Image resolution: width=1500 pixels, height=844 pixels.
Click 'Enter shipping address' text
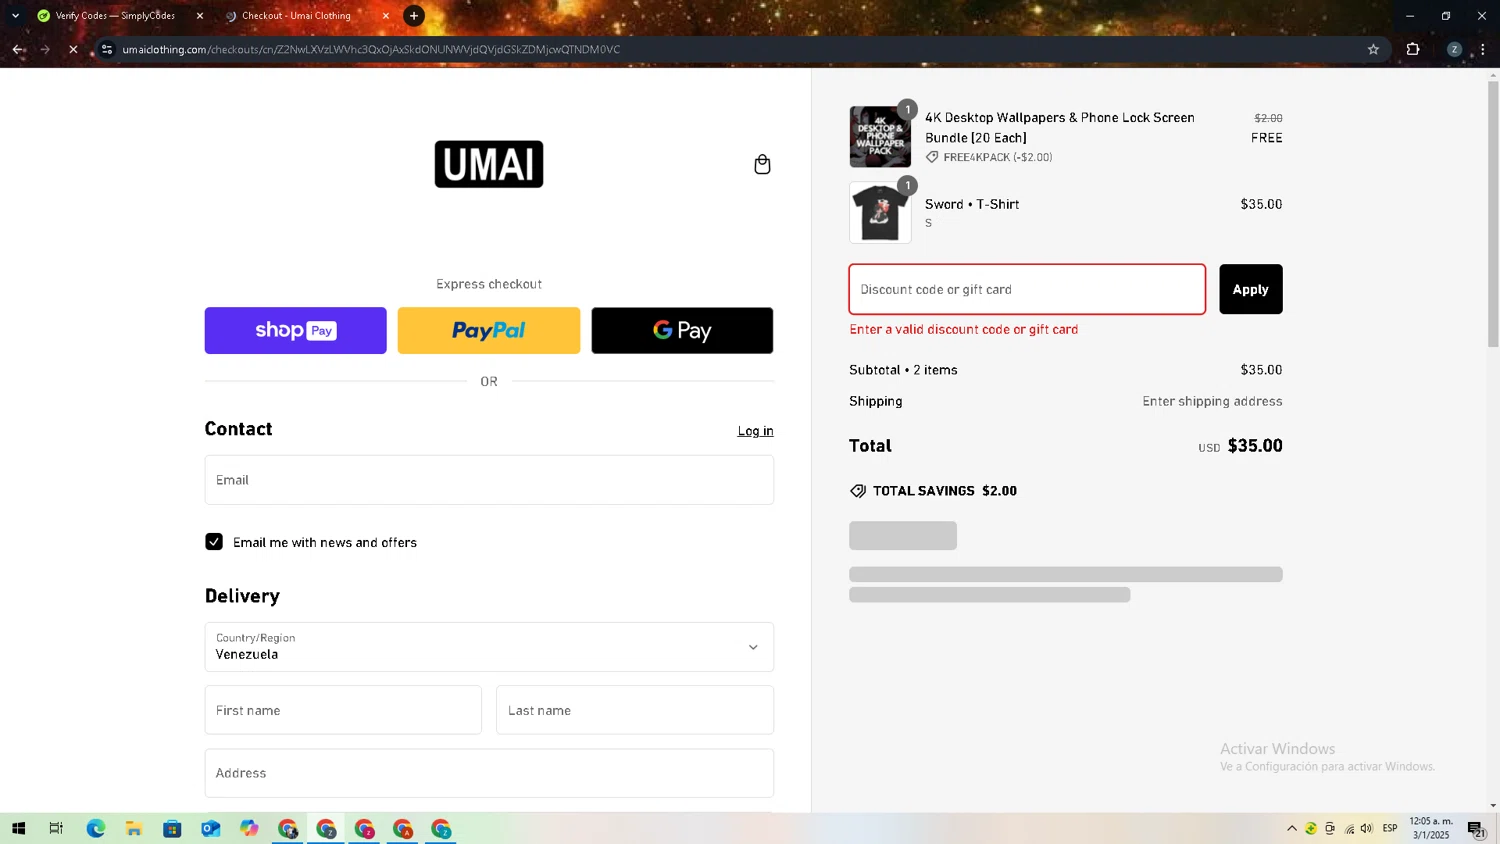[x=1212, y=401]
